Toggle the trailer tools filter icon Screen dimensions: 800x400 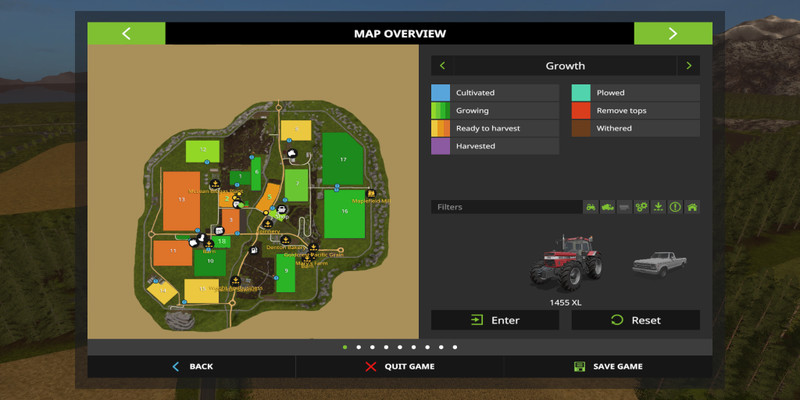[x=624, y=207]
